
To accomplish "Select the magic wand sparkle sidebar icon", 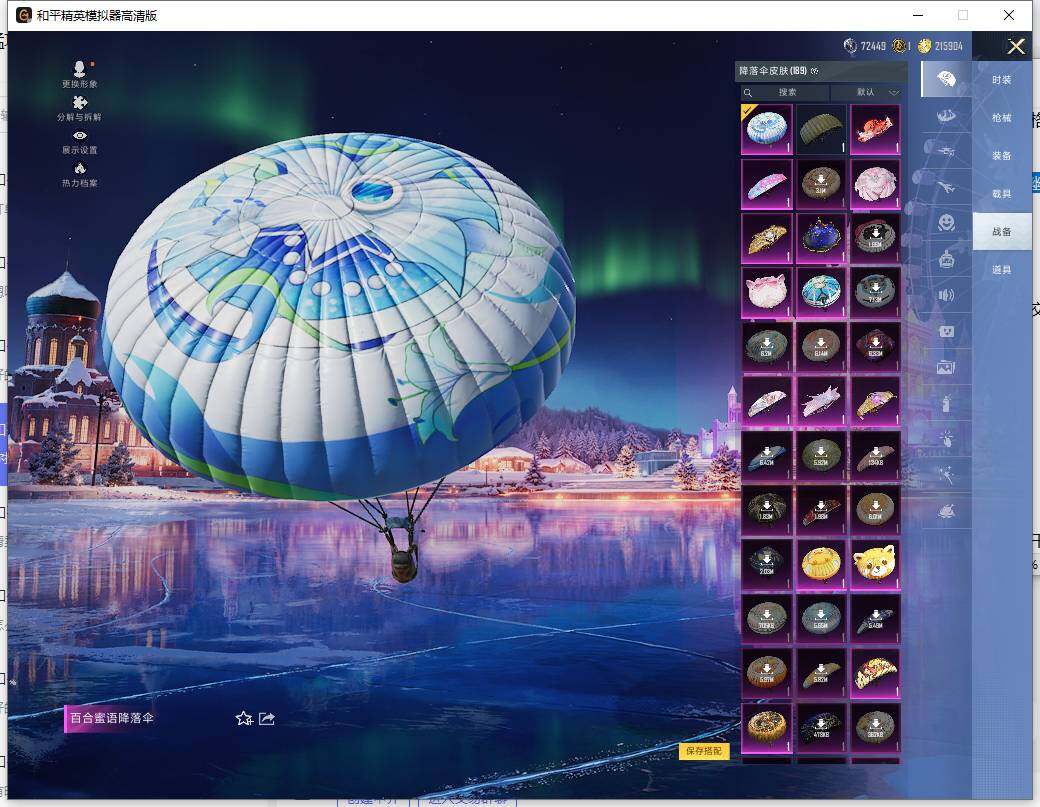I will click(x=946, y=475).
